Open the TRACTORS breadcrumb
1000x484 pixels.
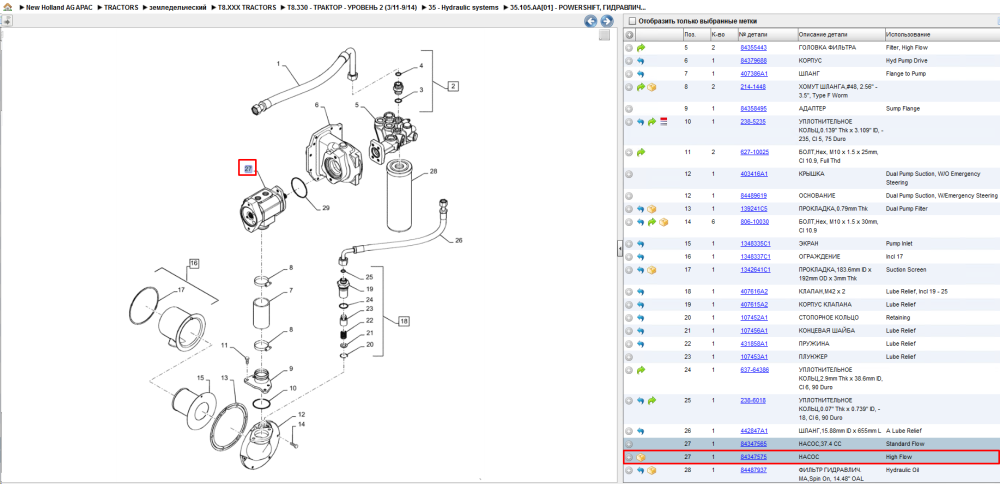pyautogui.click(x=121, y=7)
